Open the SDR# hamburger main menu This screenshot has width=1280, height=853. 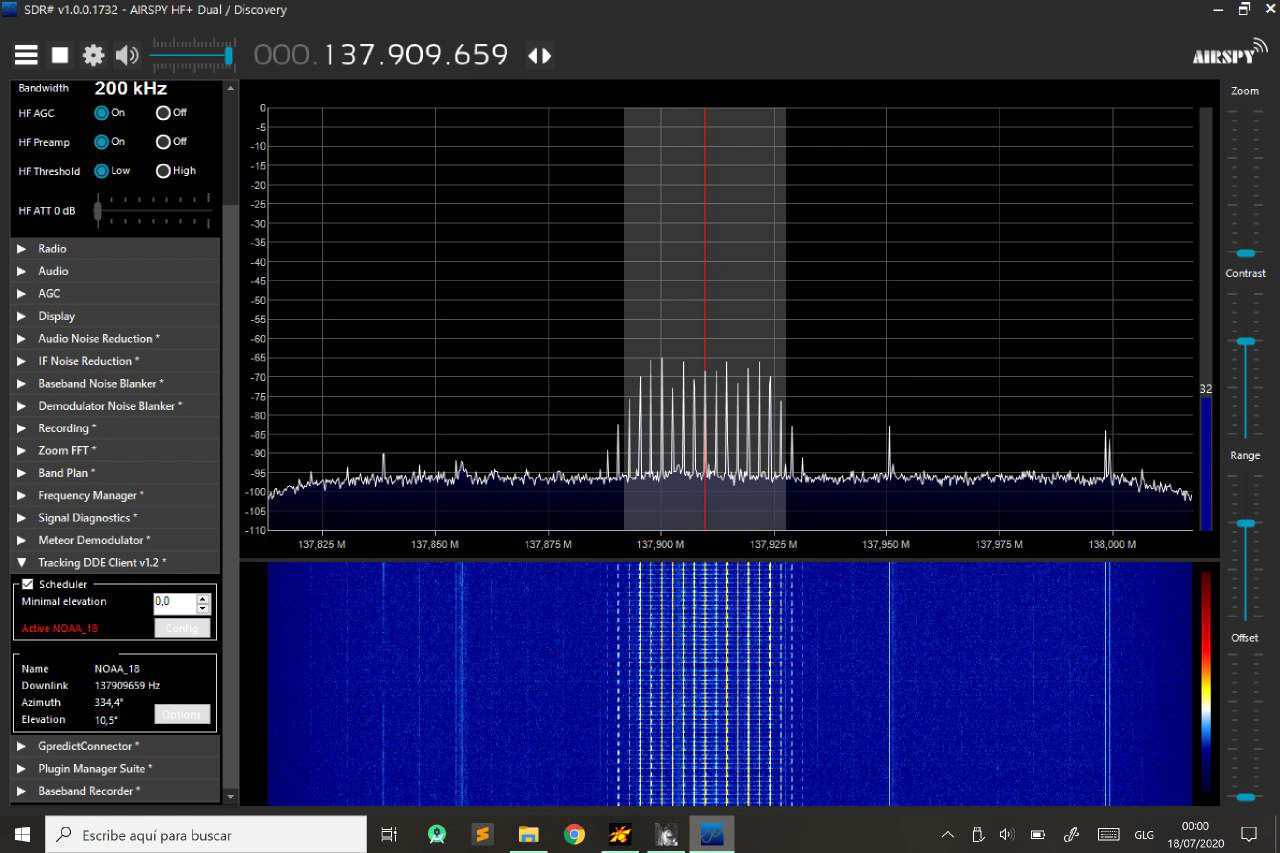[26, 55]
